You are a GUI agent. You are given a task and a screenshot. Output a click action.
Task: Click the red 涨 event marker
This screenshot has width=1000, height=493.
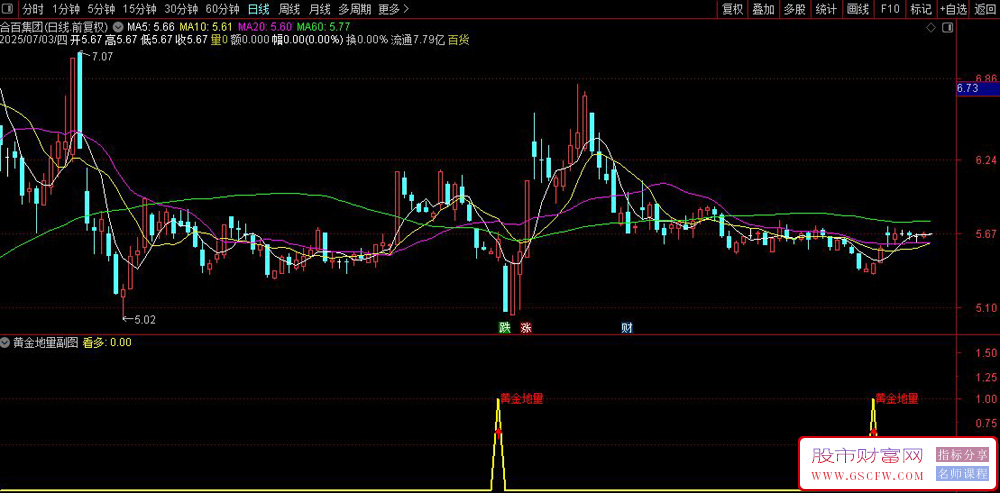tap(526, 328)
